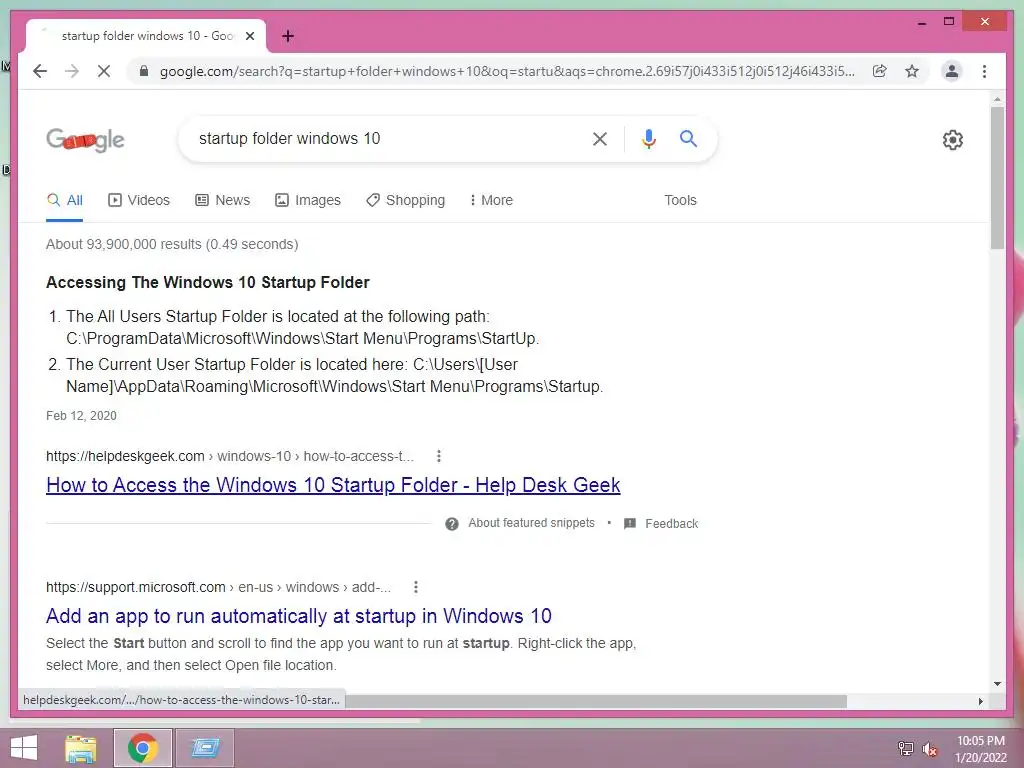Clear the search query with X
Screen dimensions: 1024x768
(600, 138)
